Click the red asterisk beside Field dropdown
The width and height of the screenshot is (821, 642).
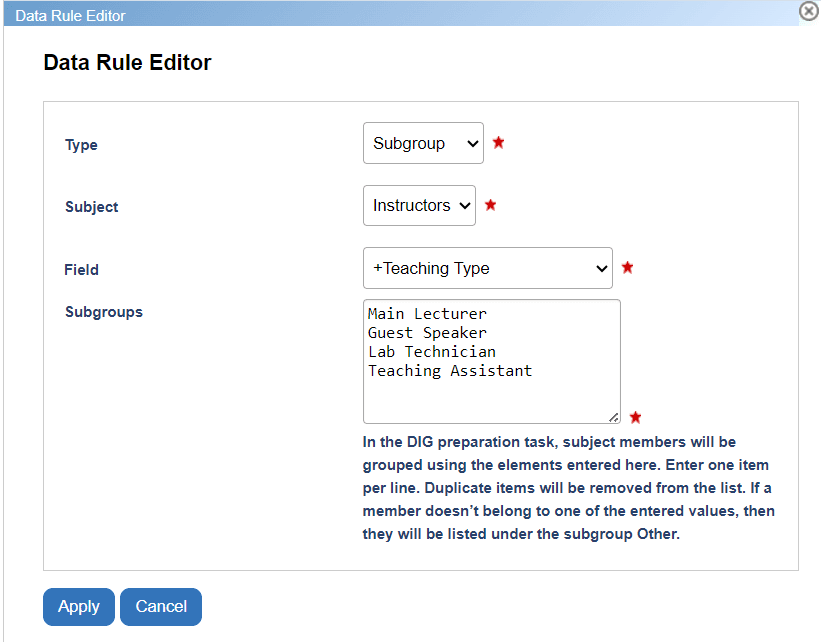627,268
